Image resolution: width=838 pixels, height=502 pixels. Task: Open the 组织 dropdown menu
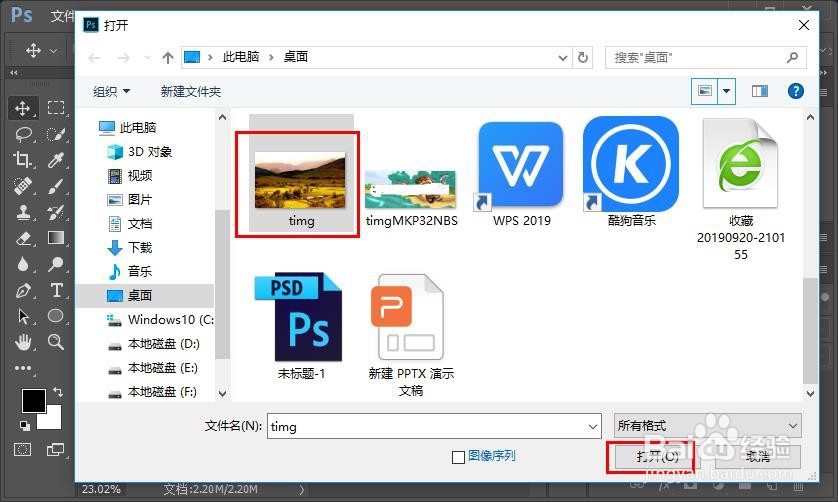[x=111, y=91]
